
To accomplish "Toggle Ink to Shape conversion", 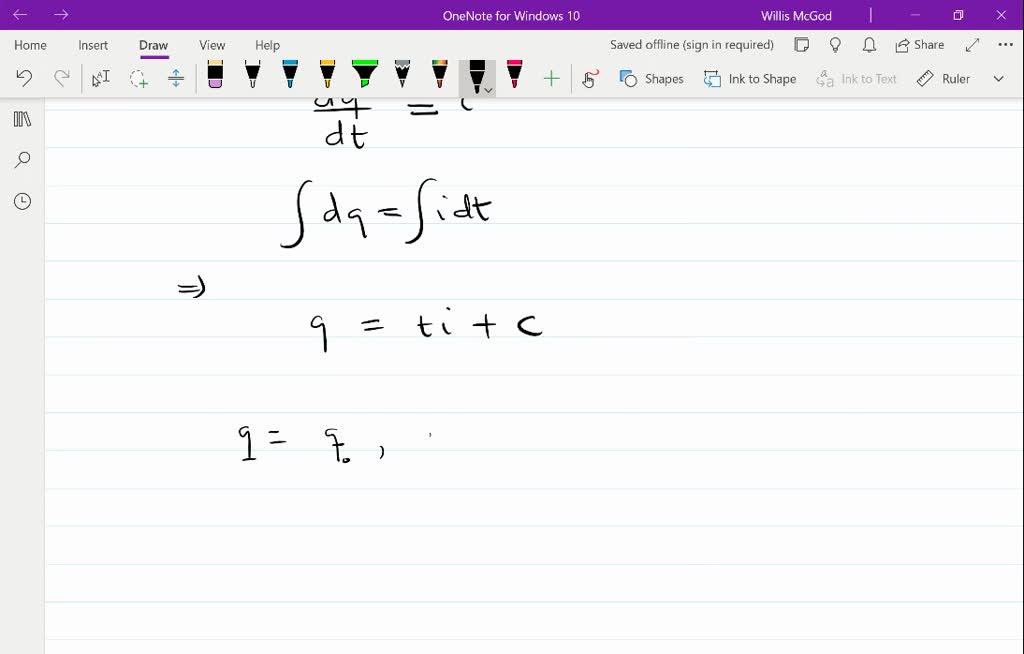I will point(750,78).
